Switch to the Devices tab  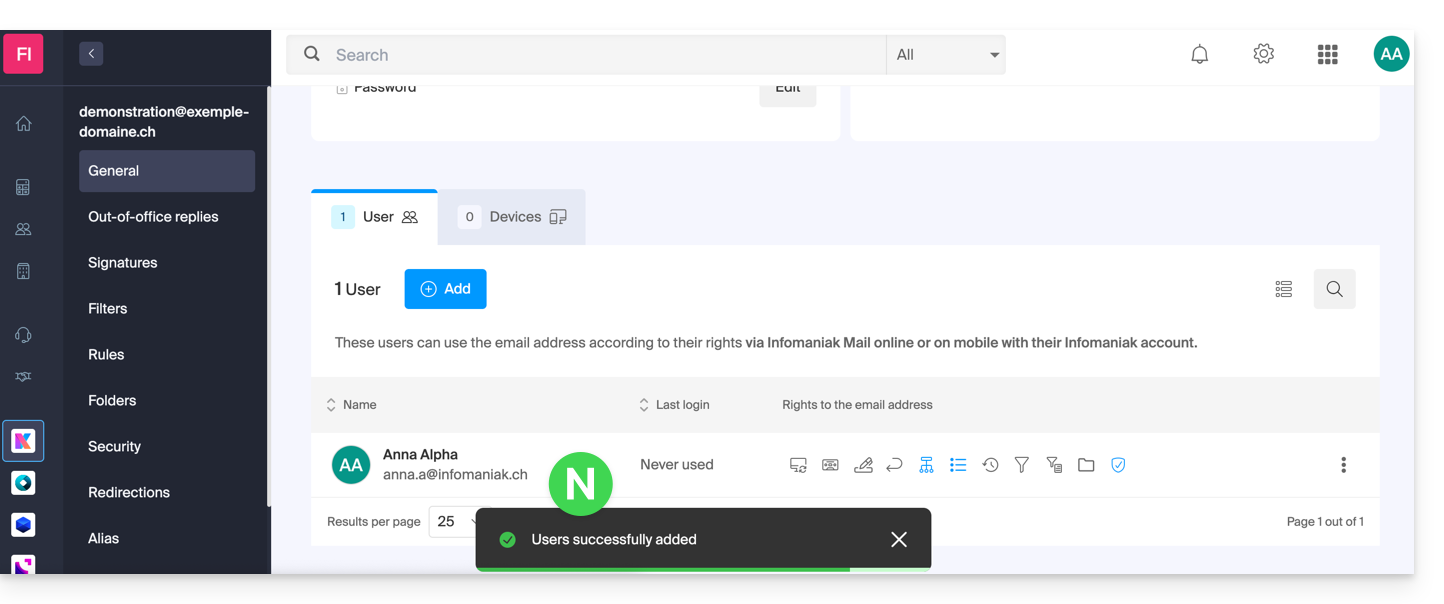512,217
